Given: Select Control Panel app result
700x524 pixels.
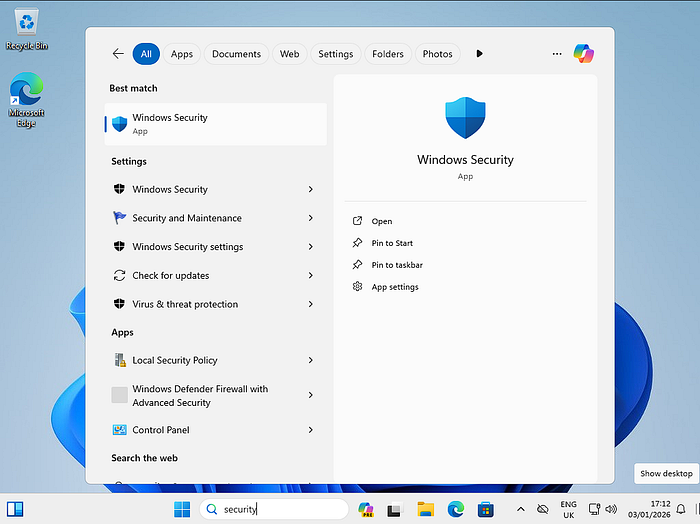Looking at the screenshot, I should (x=216, y=430).
